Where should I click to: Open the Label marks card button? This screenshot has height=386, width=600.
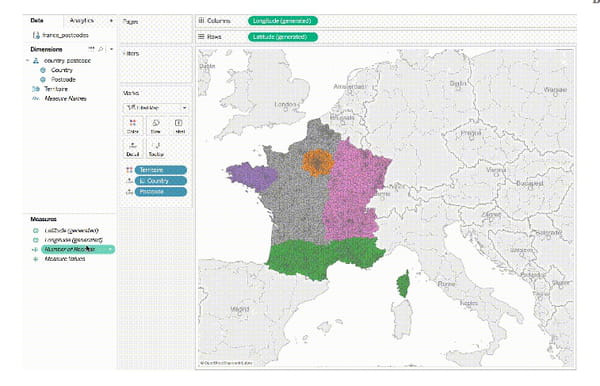click(x=179, y=126)
